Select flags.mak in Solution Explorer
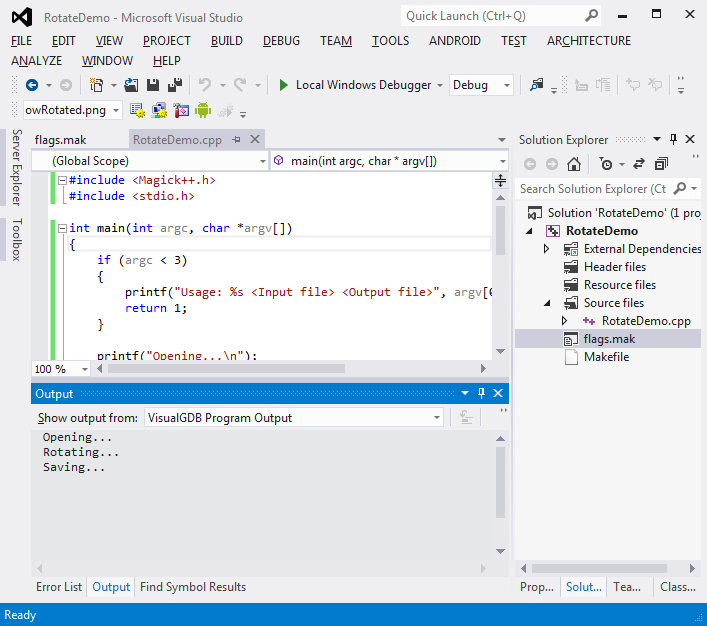 pyautogui.click(x=608, y=339)
